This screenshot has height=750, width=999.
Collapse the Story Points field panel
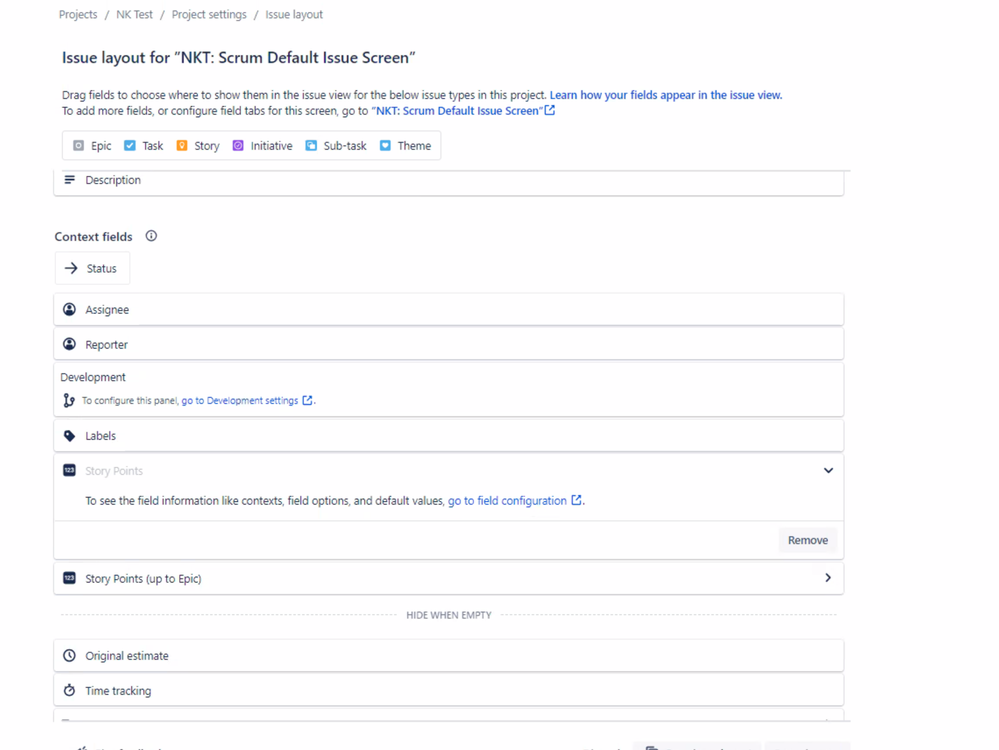click(x=828, y=470)
